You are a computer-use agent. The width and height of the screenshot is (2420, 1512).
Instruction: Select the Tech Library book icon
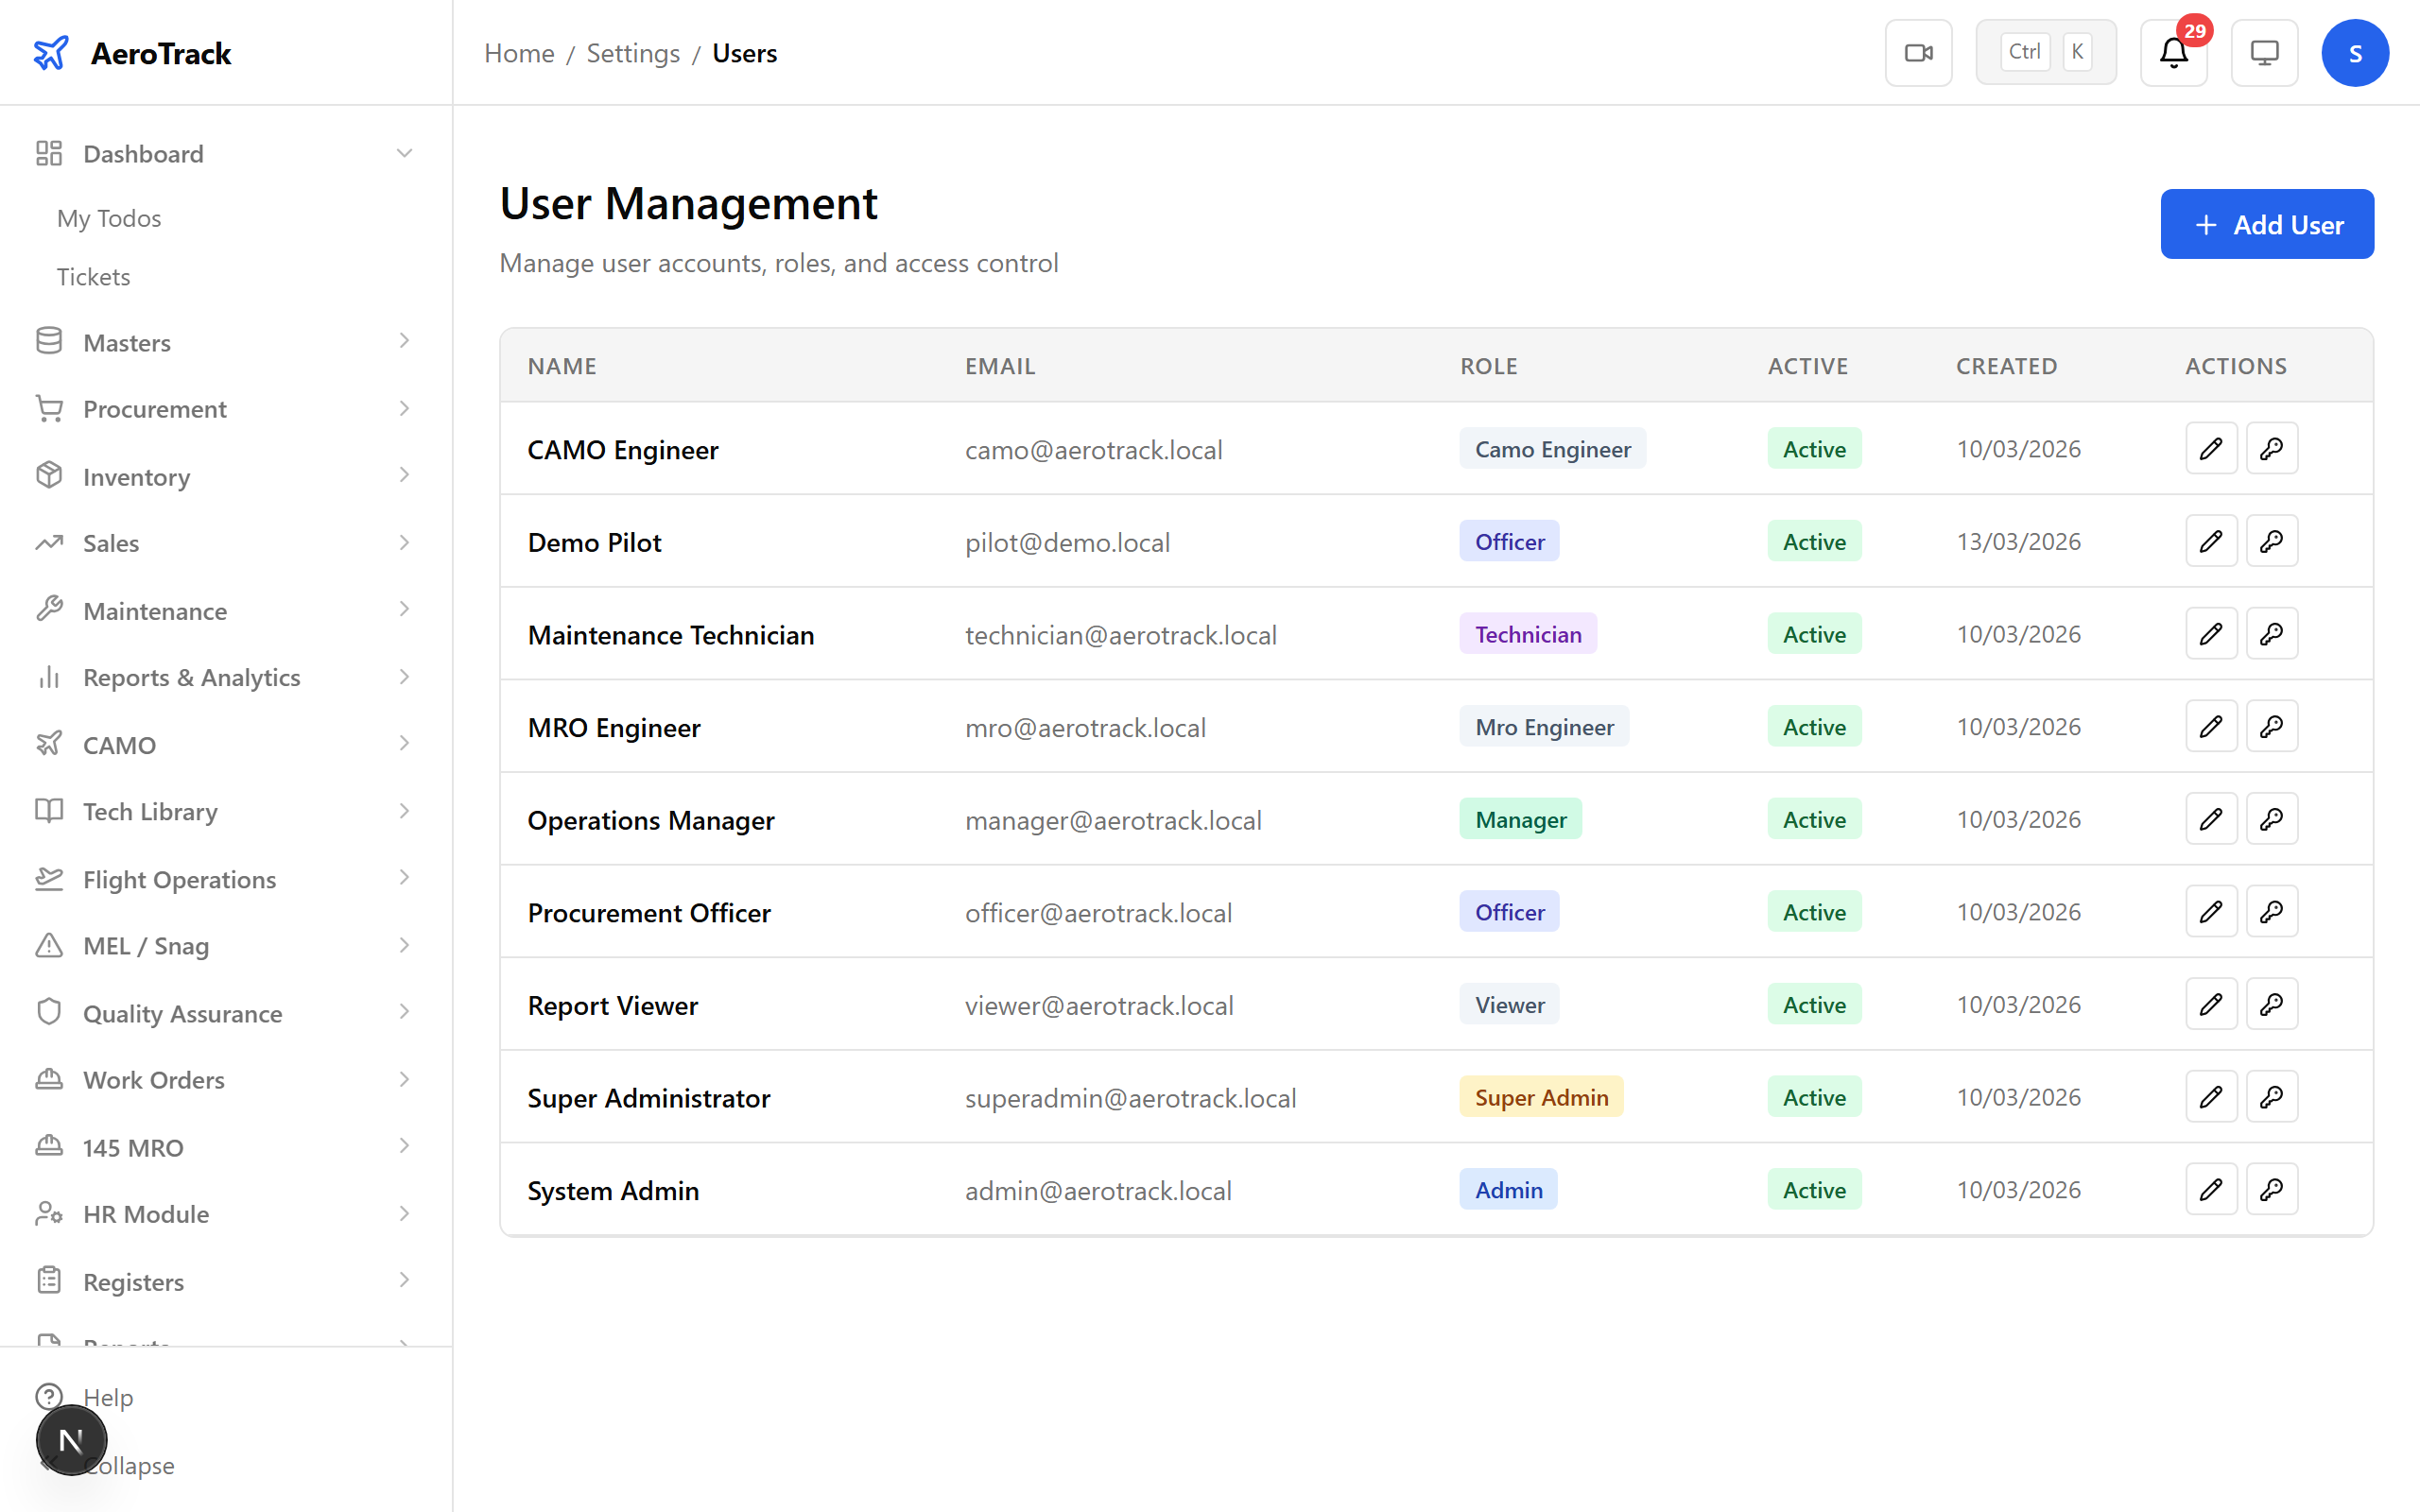pos(49,811)
